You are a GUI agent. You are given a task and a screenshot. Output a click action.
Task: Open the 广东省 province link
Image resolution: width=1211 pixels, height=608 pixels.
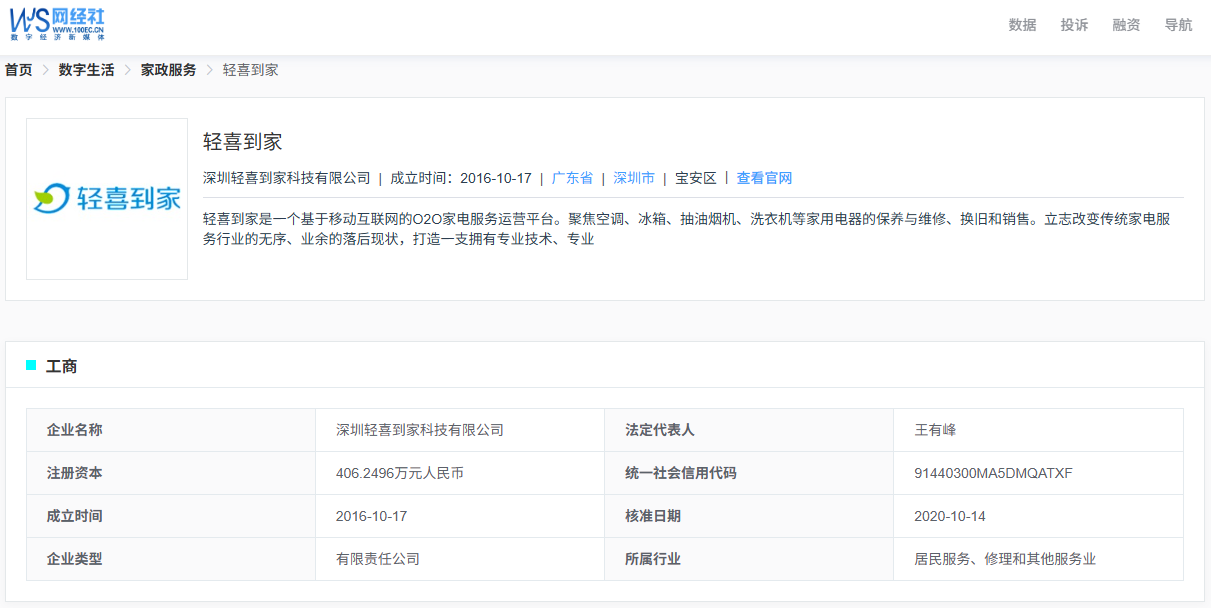(x=572, y=178)
